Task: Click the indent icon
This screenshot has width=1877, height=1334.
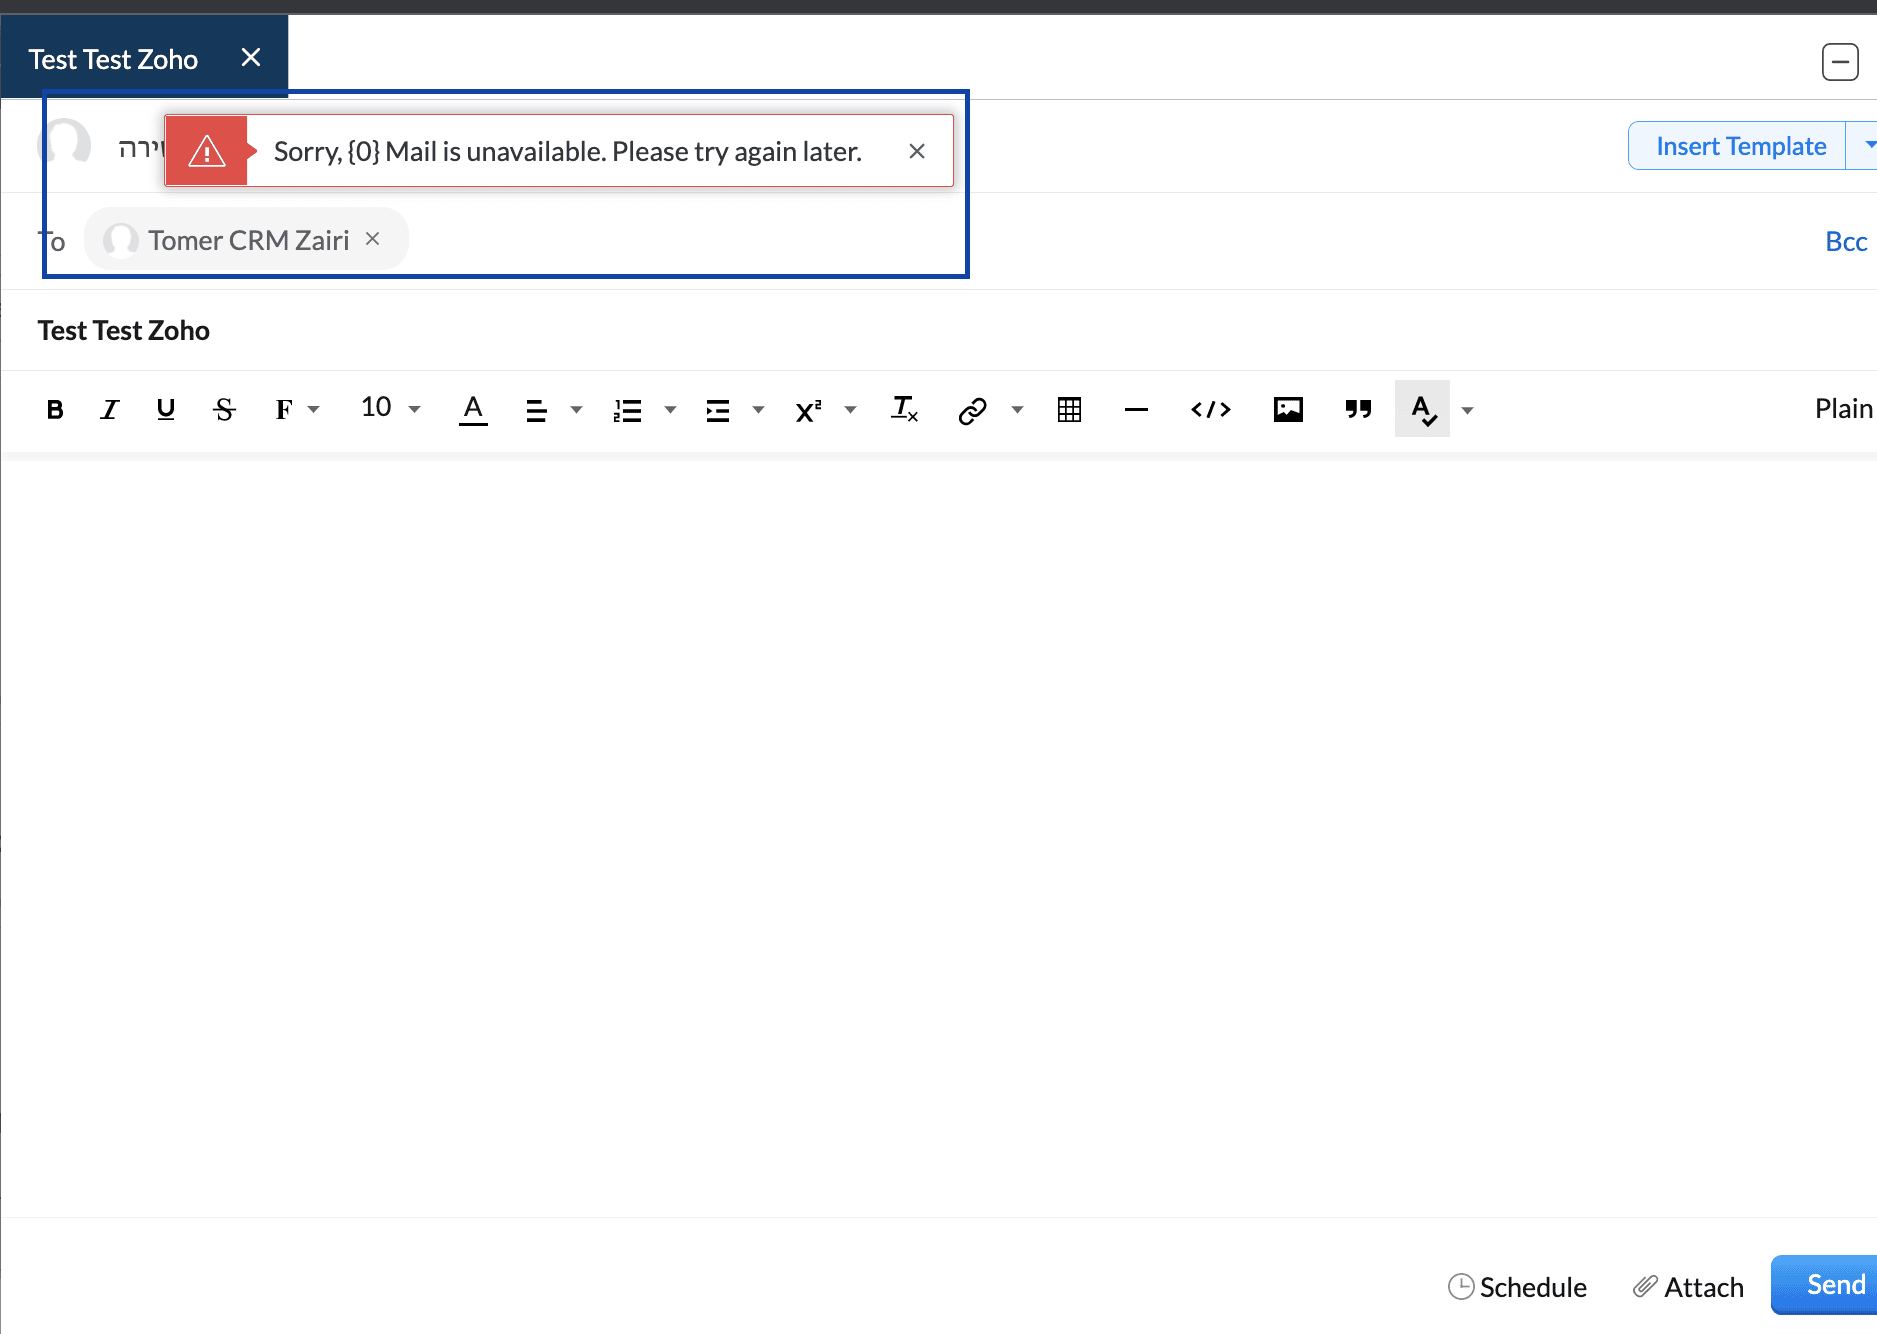Action: click(x=717, y=410)
